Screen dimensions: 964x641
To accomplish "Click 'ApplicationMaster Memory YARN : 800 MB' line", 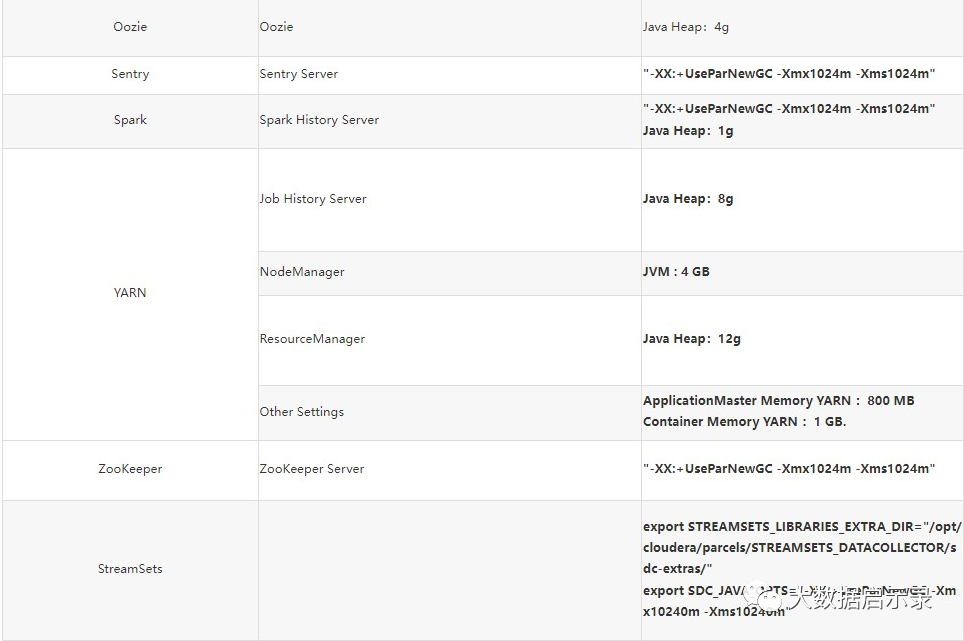I will pyautogui.click(x=778, y=401).
